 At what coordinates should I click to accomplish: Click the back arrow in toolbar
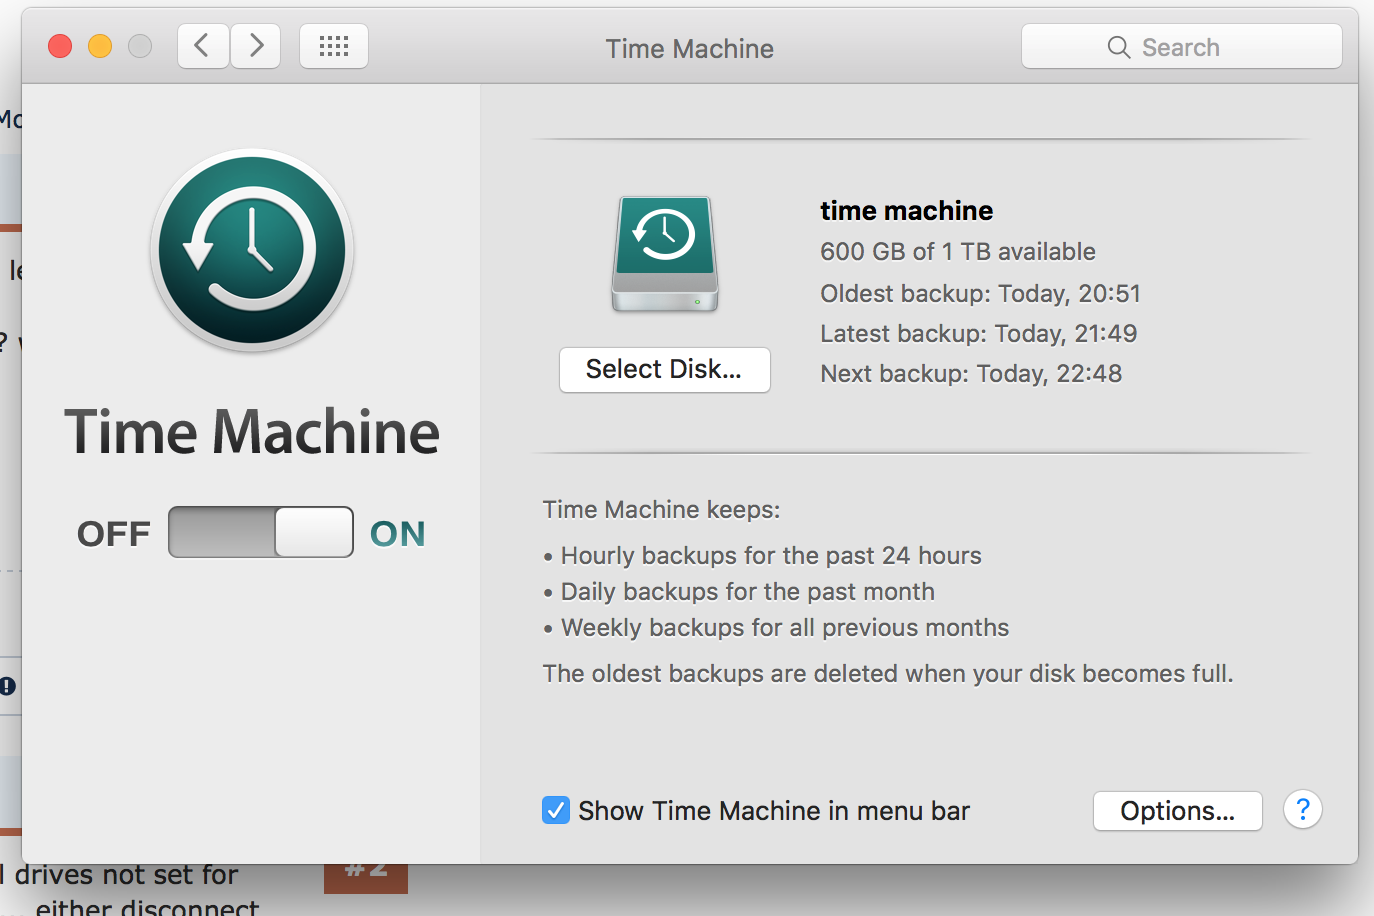[203, 46]
